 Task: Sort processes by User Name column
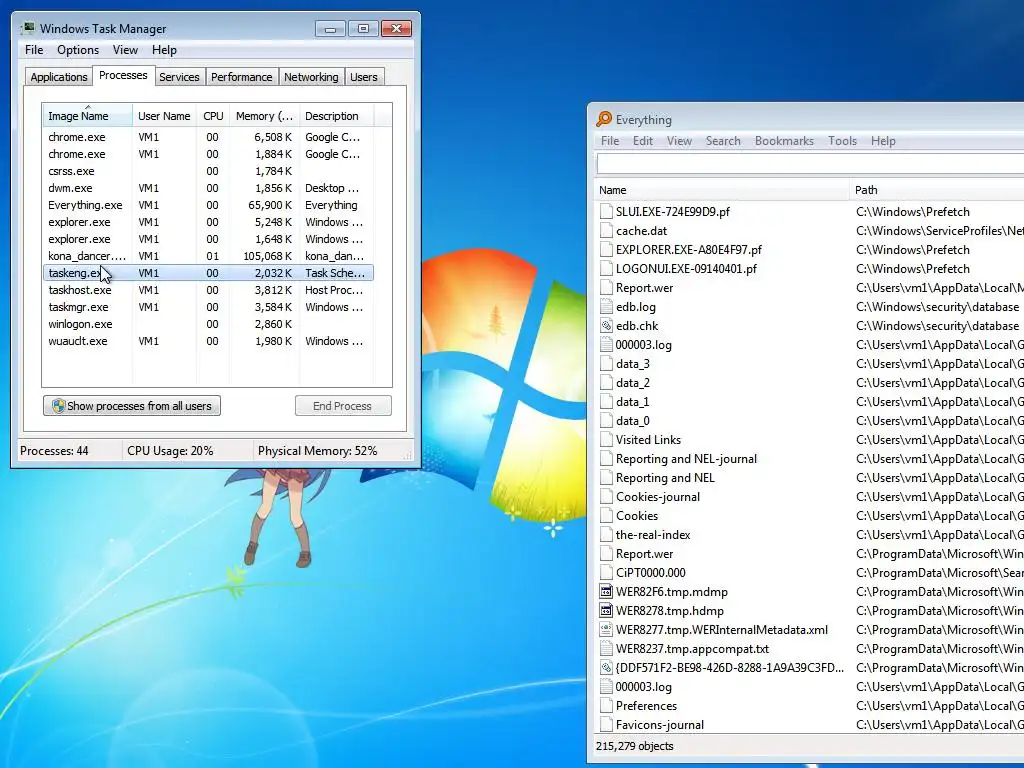pos(165,116)
